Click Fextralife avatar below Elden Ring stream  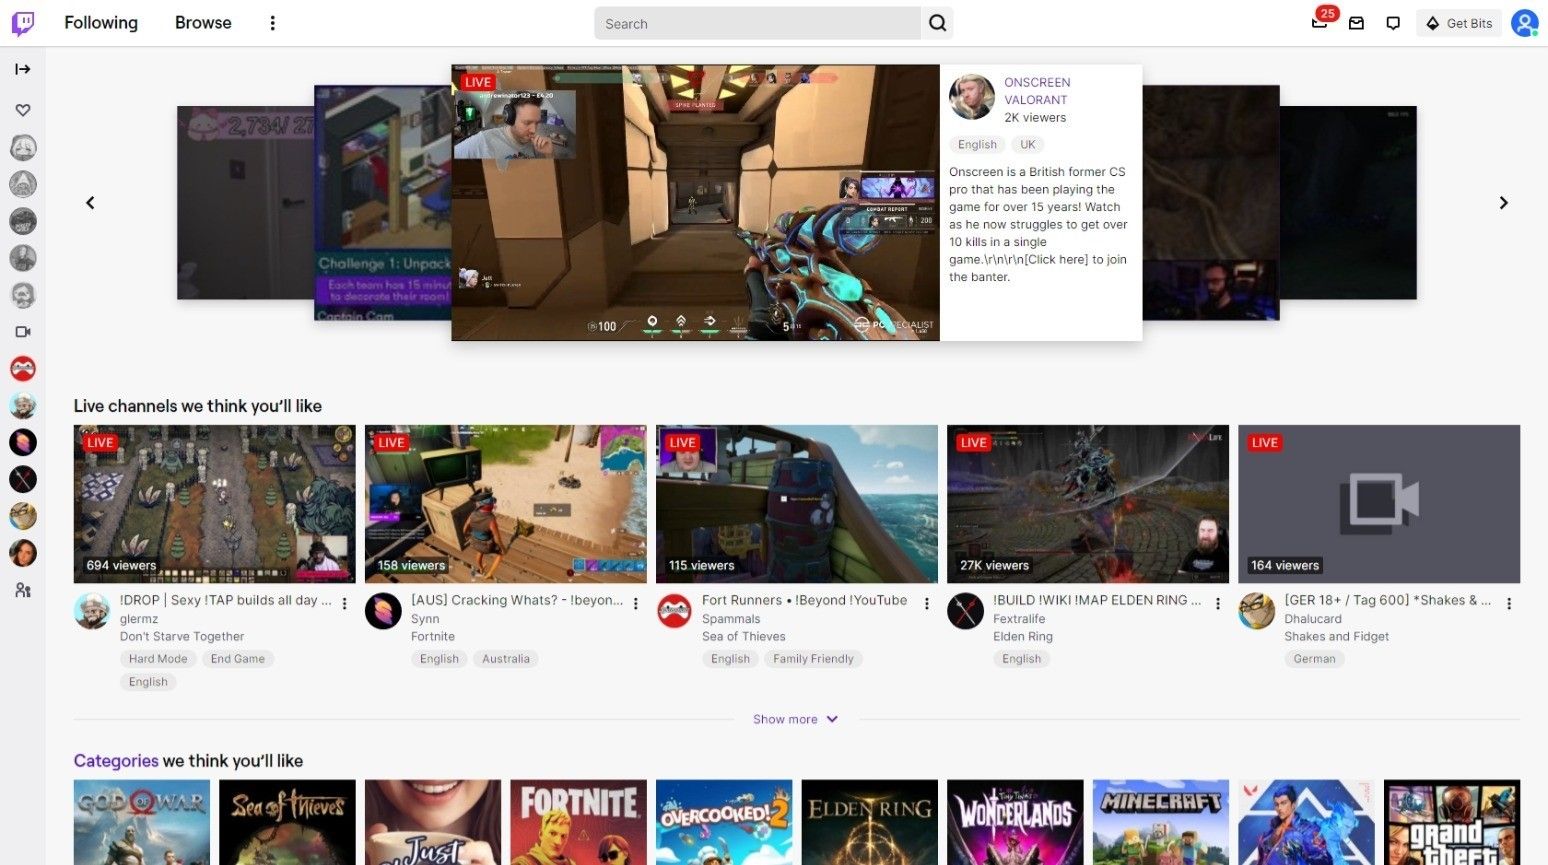click(x=965, y=611)
